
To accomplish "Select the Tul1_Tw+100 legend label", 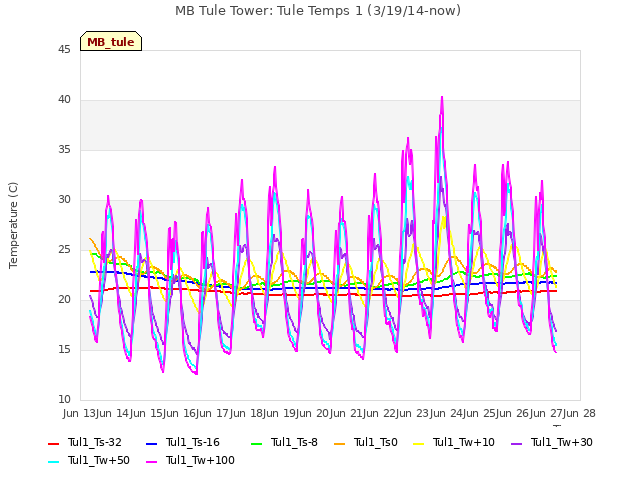I will 200,460.
